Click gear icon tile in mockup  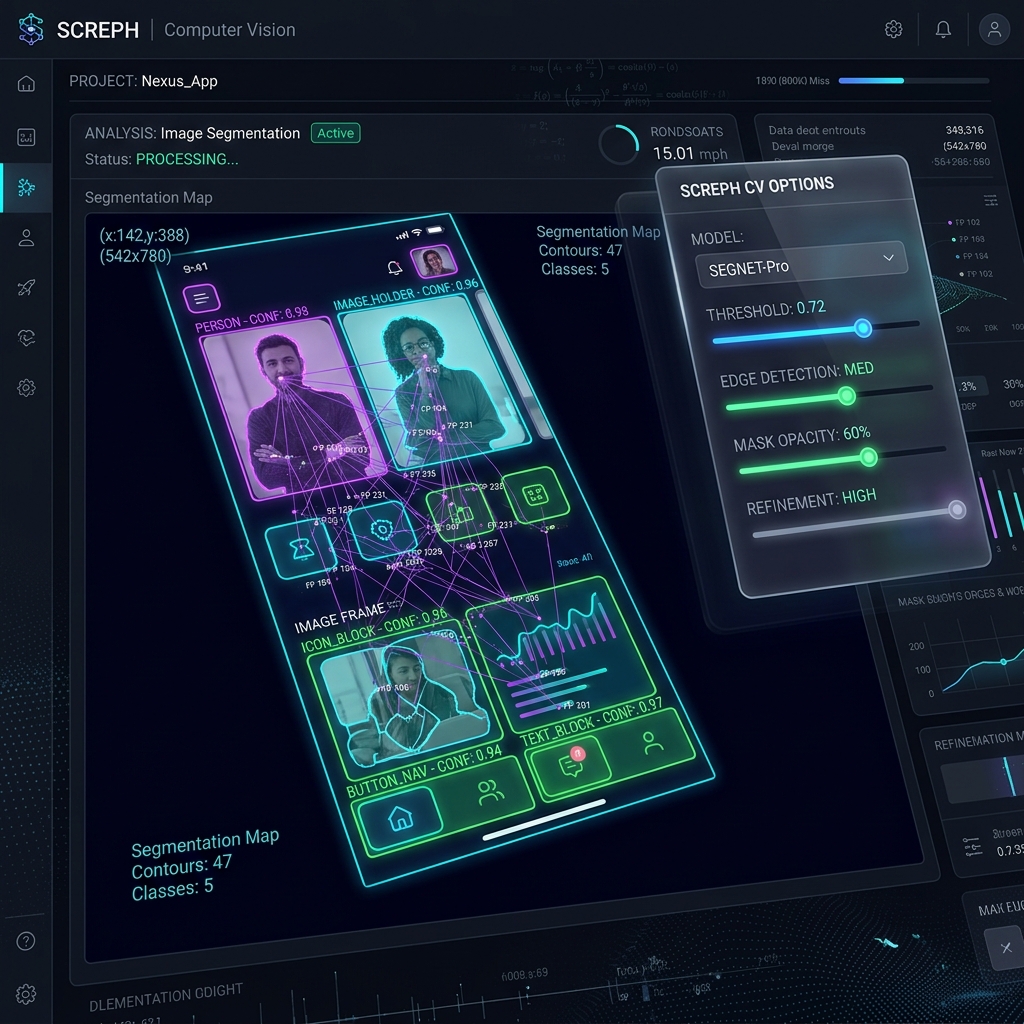[381, 530]
